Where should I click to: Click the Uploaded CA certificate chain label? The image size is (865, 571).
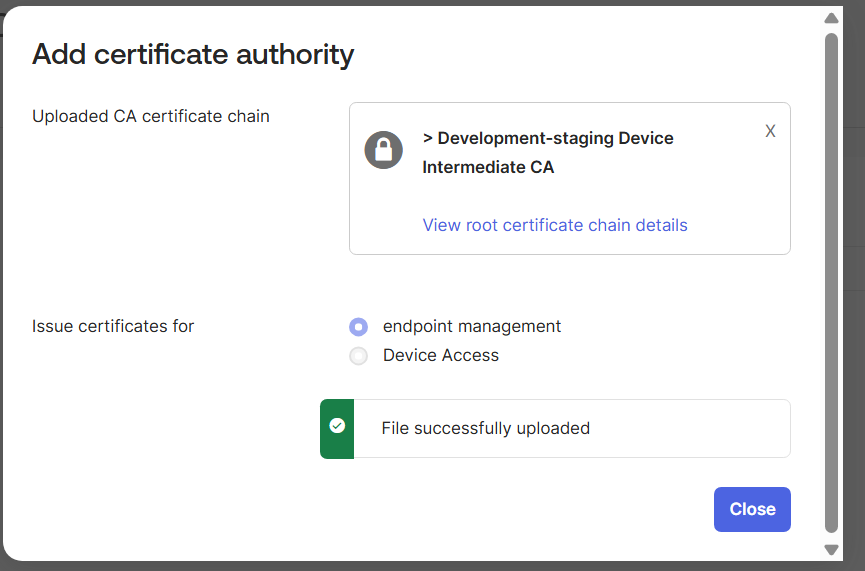151,116
